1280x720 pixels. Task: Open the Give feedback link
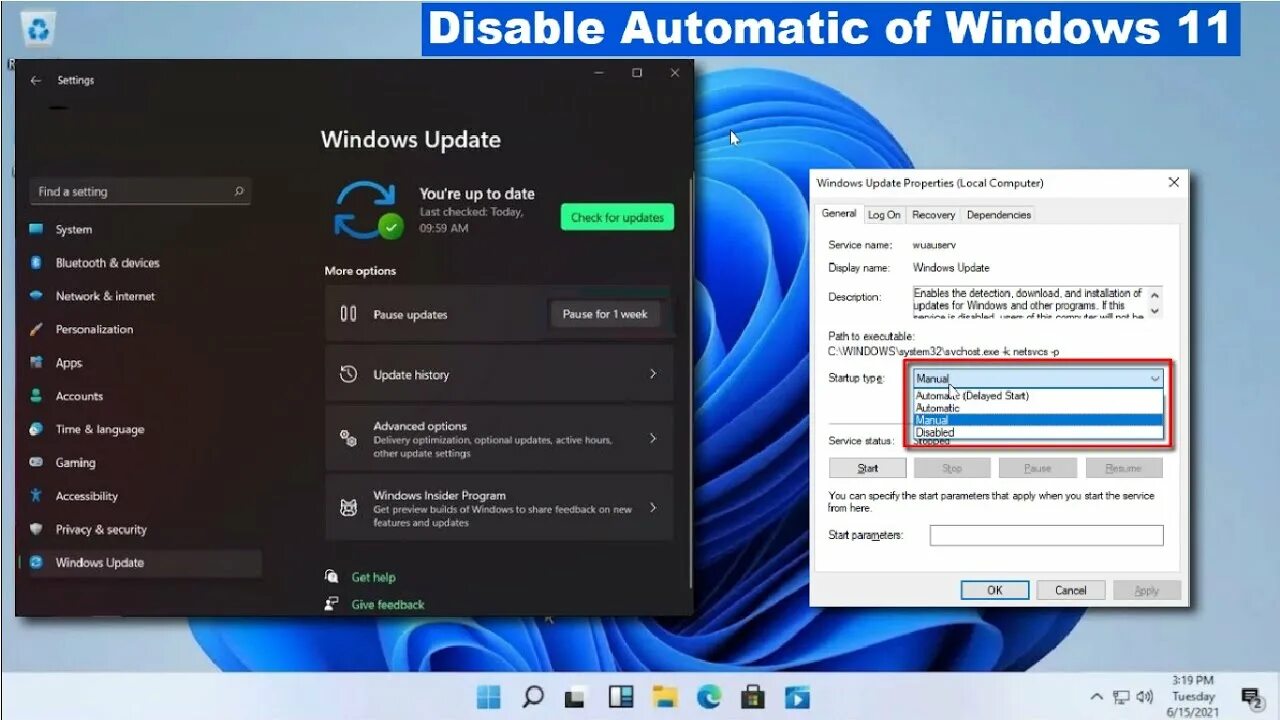coord(388,604)
